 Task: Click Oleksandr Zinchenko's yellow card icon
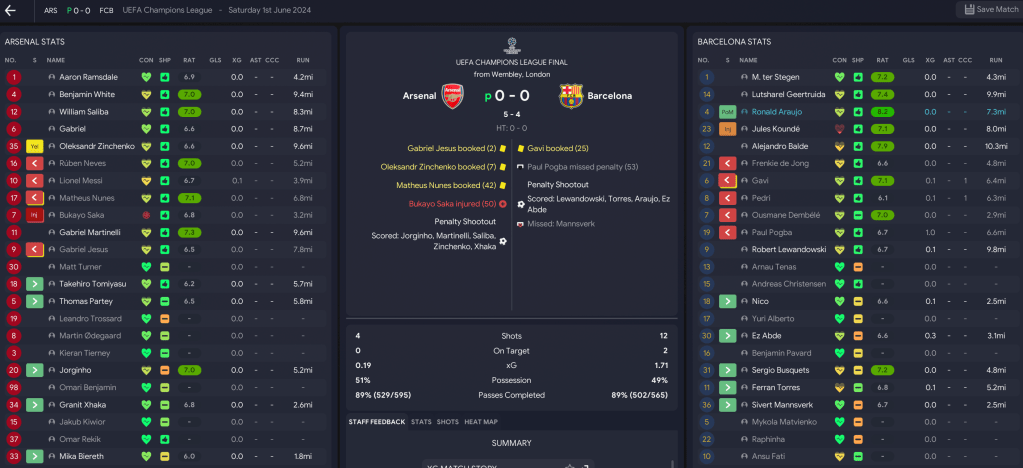coord(33,146)
